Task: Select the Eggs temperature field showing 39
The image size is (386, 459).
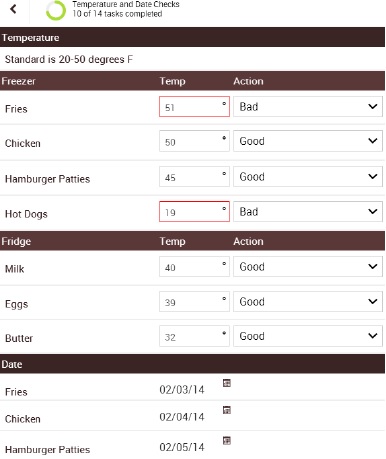Action: click(x=194, y=302)
